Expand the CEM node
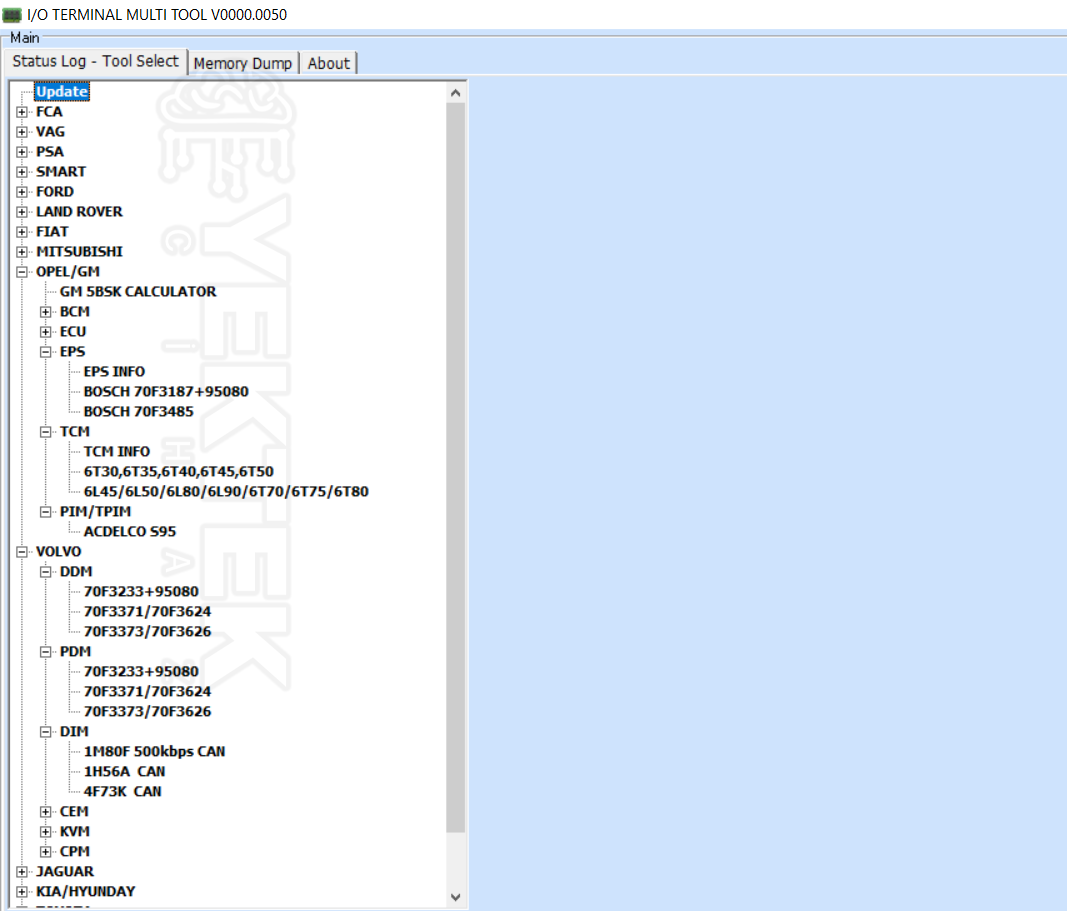 (46, 812)
